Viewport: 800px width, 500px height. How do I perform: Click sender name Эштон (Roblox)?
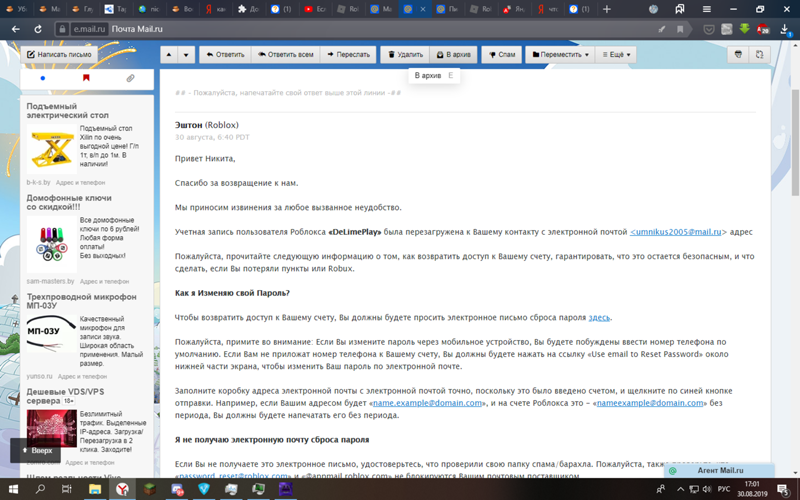pyautogui.click(x=207, y=125)
